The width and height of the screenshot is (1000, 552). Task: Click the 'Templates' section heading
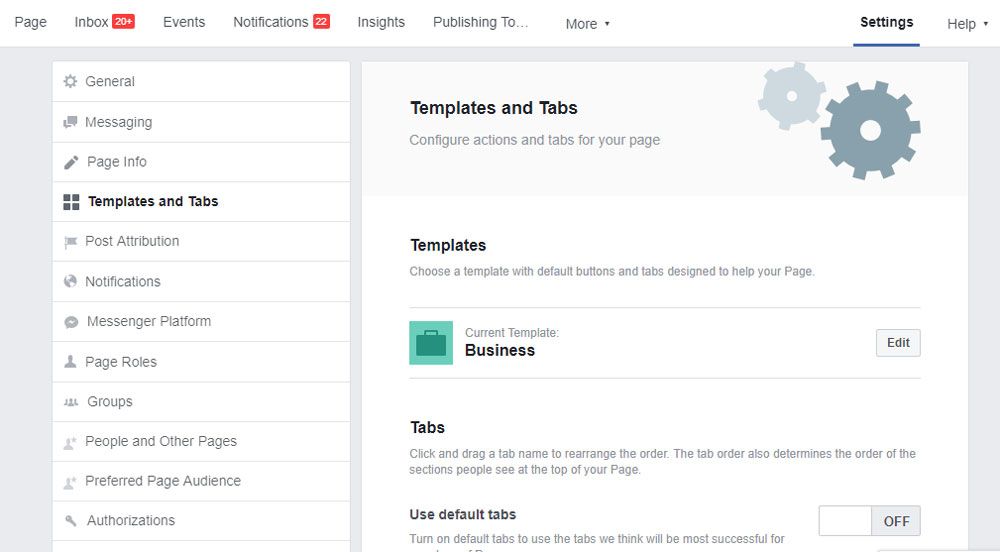tap(448, 245)
